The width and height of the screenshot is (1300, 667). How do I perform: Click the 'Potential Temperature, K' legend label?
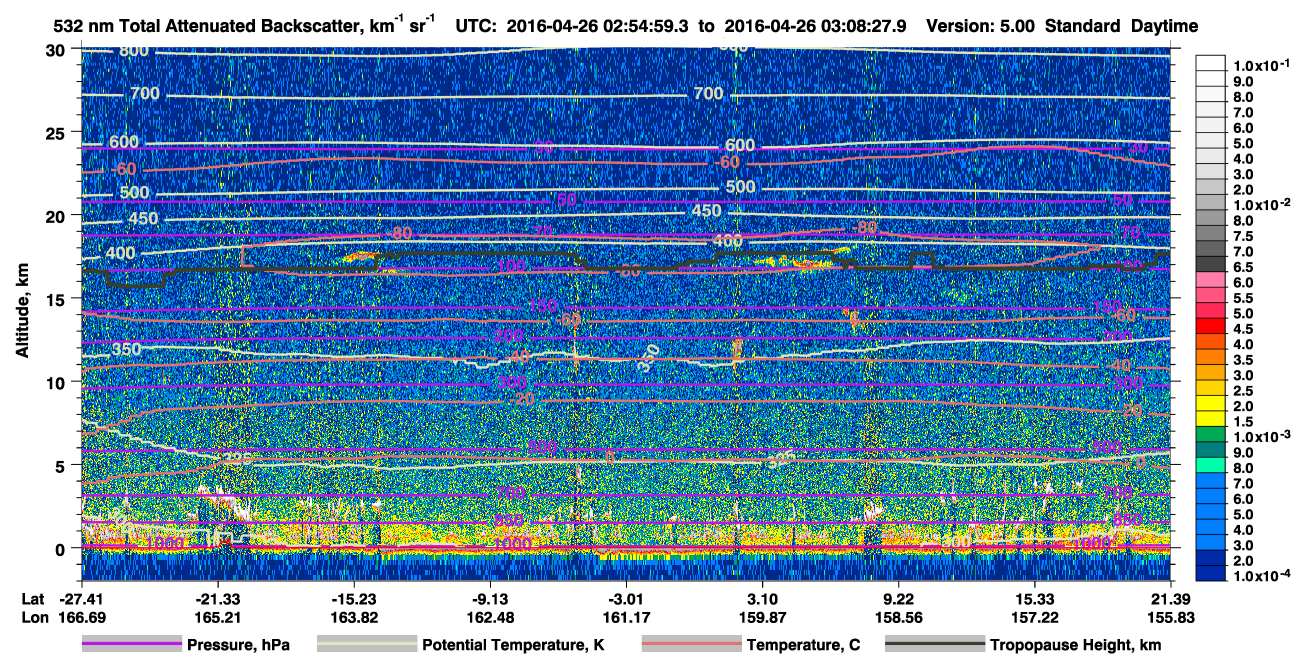pyautogui.click(x=513, y=645)
